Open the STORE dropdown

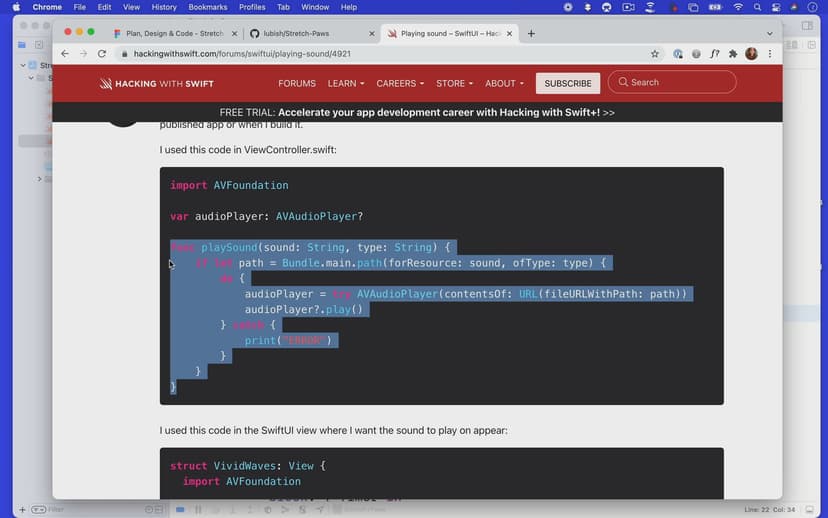coord(455,83)
